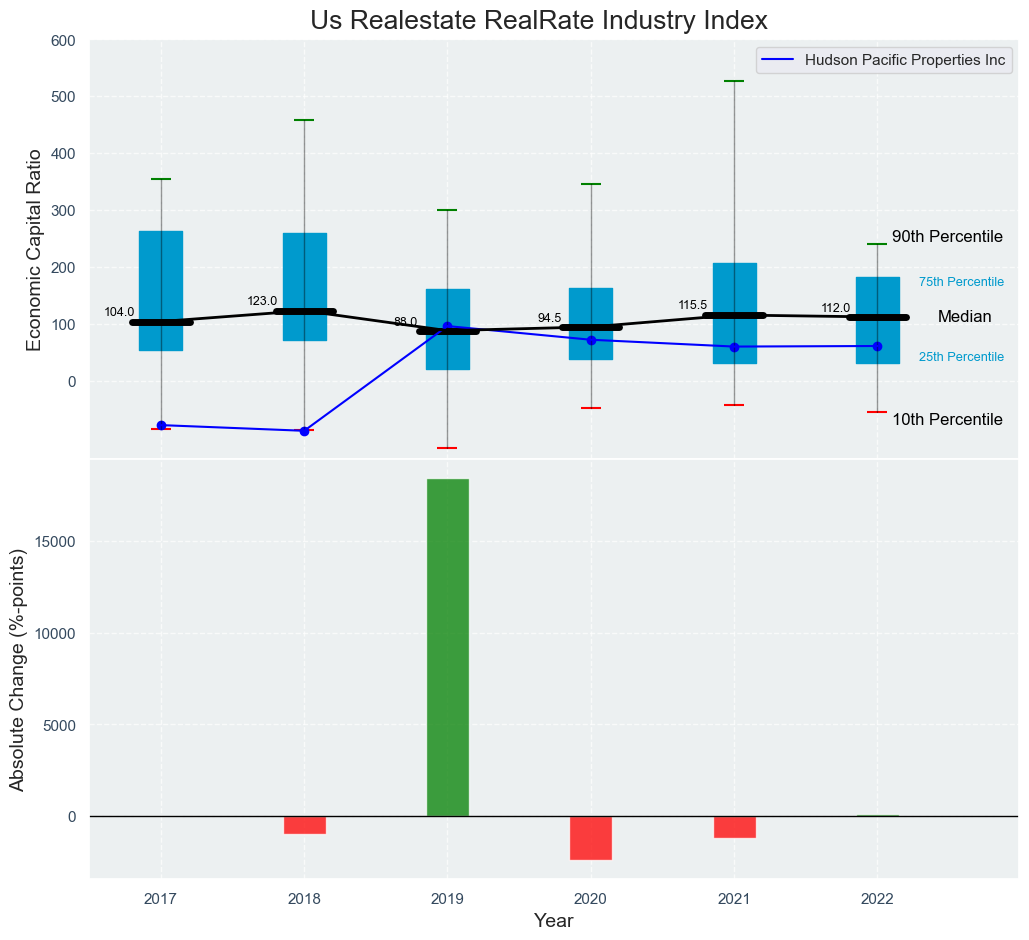Viewport: 1029px width, 940px height.
Task: Click the 2019 tick label on Year axis
Action: 447,898
